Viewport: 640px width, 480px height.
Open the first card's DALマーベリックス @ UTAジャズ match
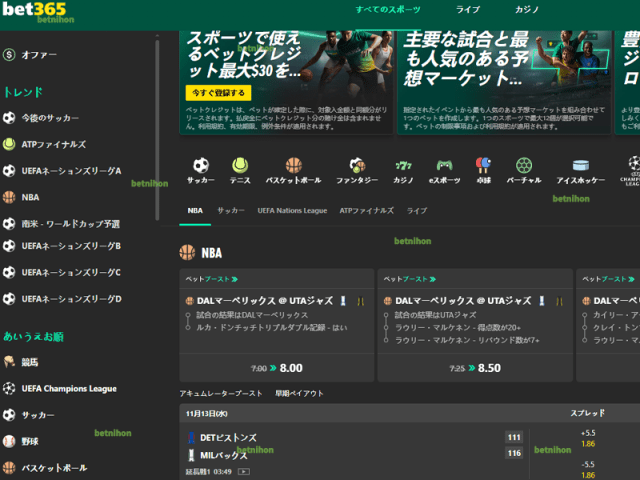coord(265,301)
